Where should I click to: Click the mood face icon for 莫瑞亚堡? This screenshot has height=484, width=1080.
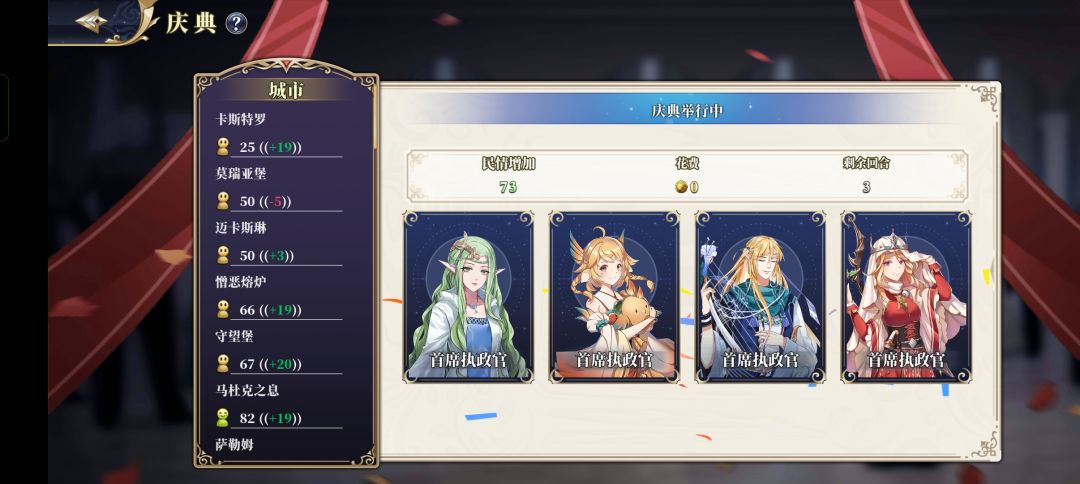pyautogui.click(x=222, y=201)
